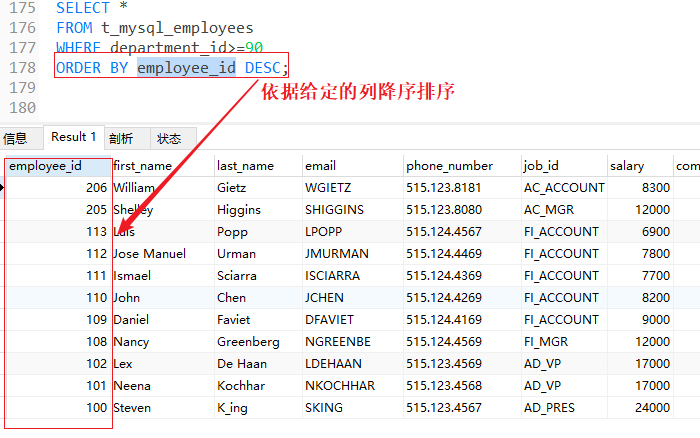700x438 pixels.
Task: Click the first_name column header
Action: pos(162,166)
